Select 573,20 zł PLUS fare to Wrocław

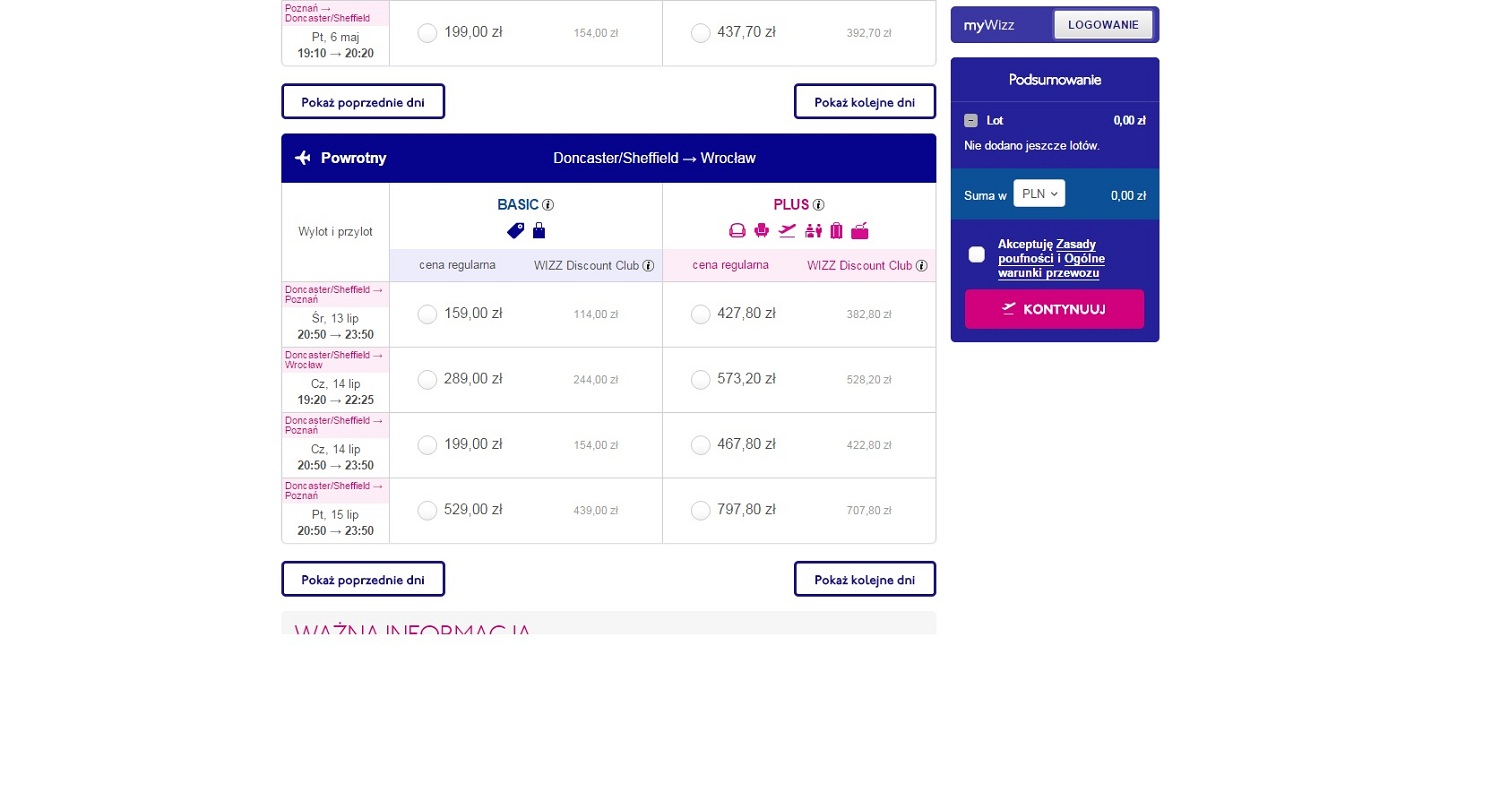(701, 380)
